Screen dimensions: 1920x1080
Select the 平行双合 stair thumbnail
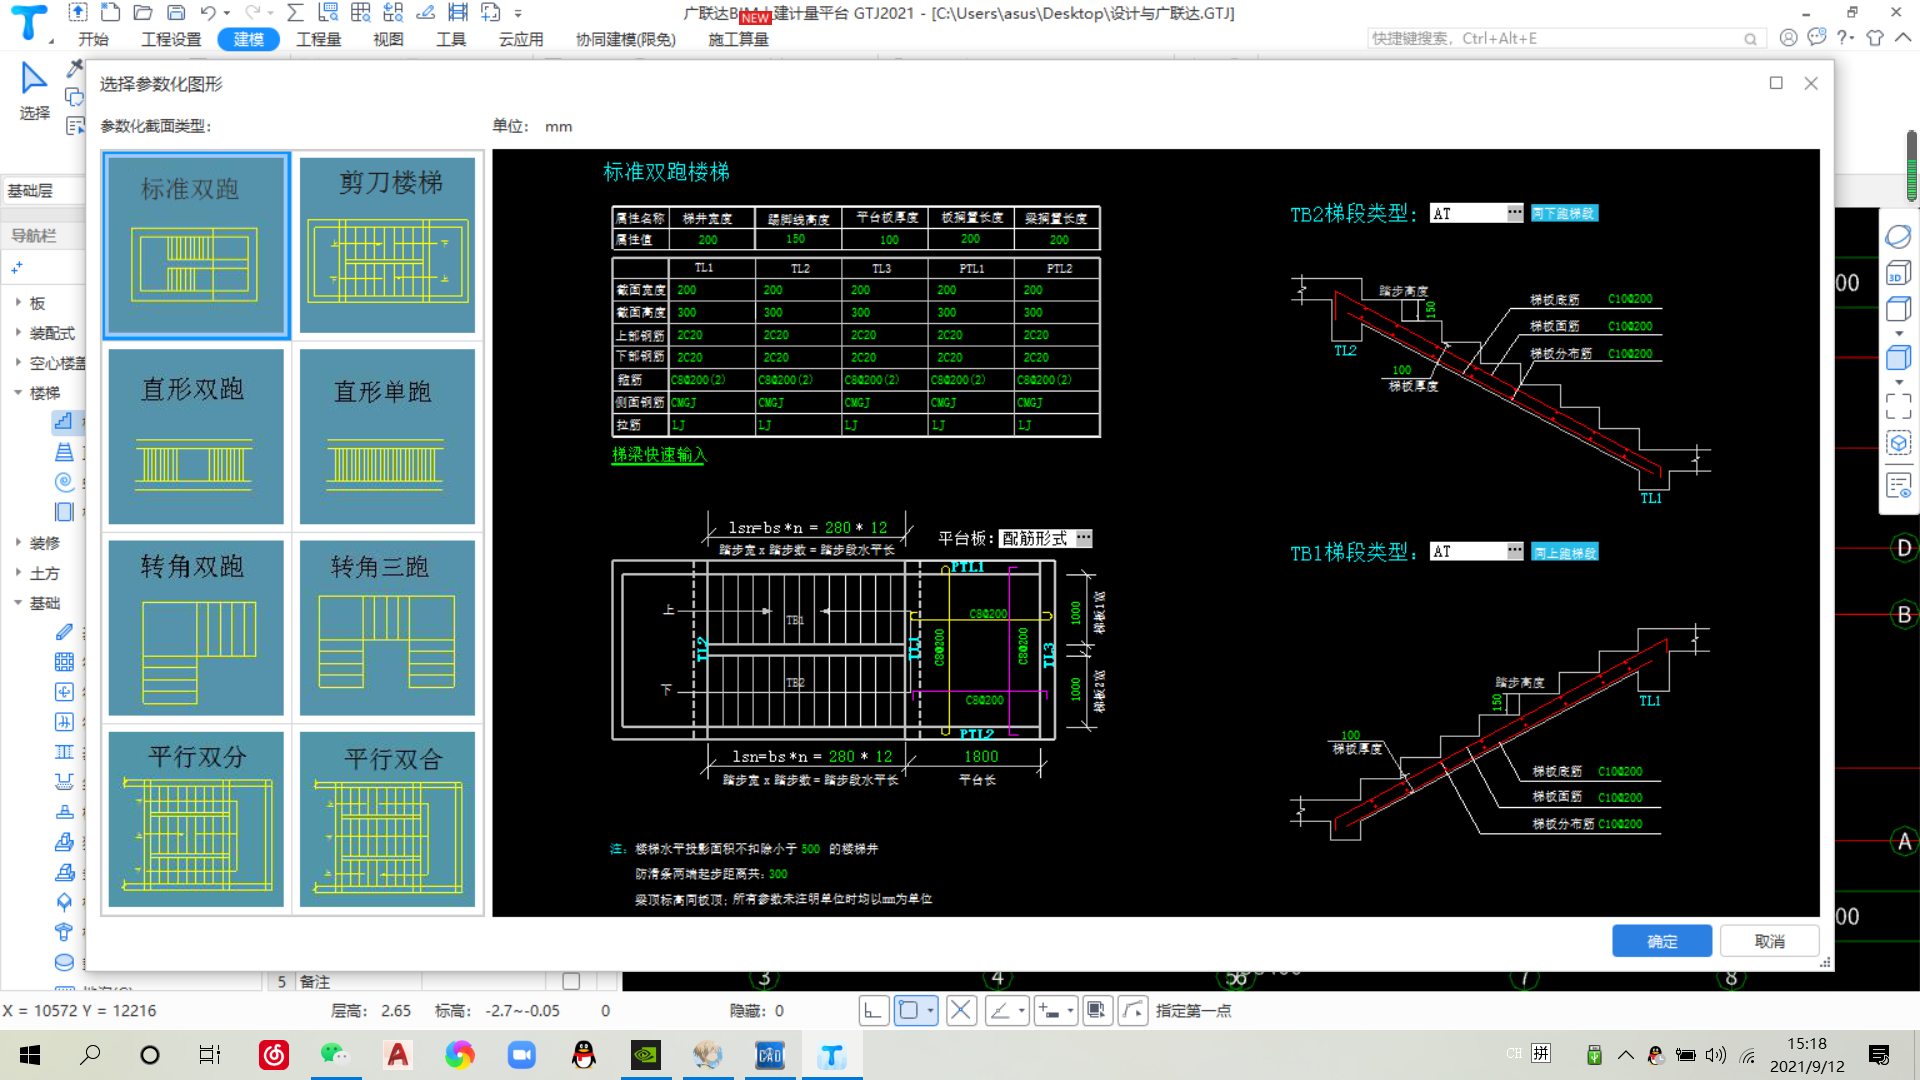click(x=387, y=818)
